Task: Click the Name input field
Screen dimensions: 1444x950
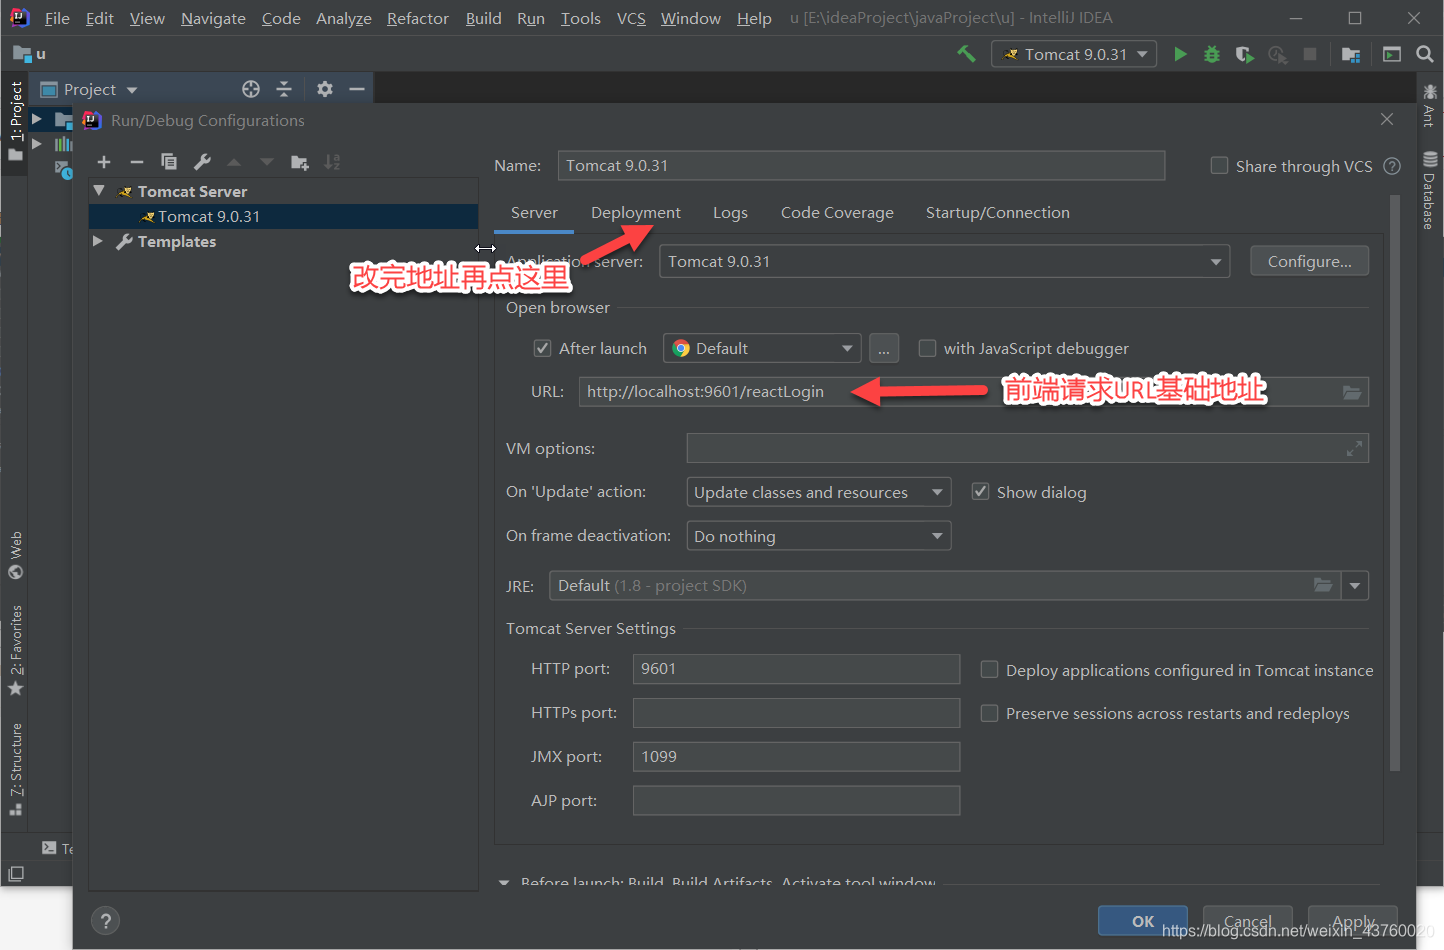Action: click(x=861, y=166)
